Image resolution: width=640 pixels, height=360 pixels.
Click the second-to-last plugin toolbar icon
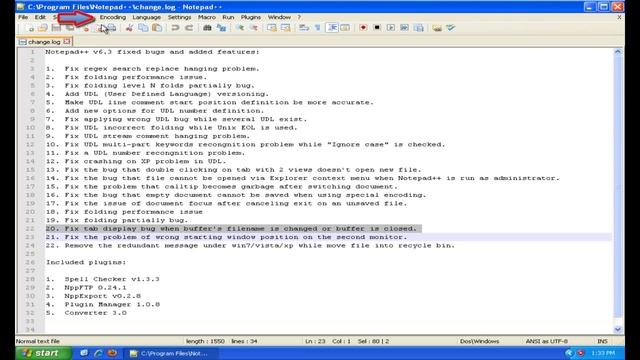(437, 28)
